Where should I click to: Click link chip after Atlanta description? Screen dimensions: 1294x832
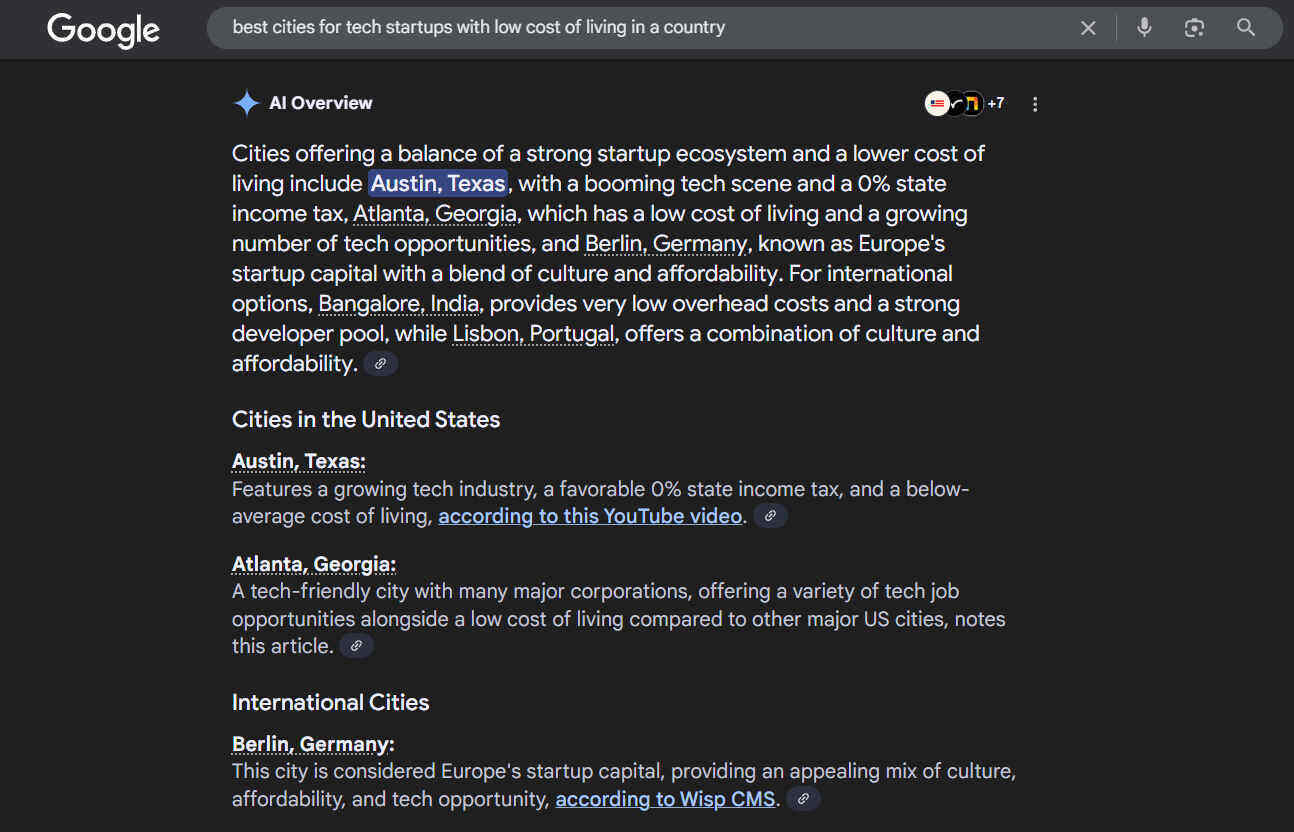356,646
